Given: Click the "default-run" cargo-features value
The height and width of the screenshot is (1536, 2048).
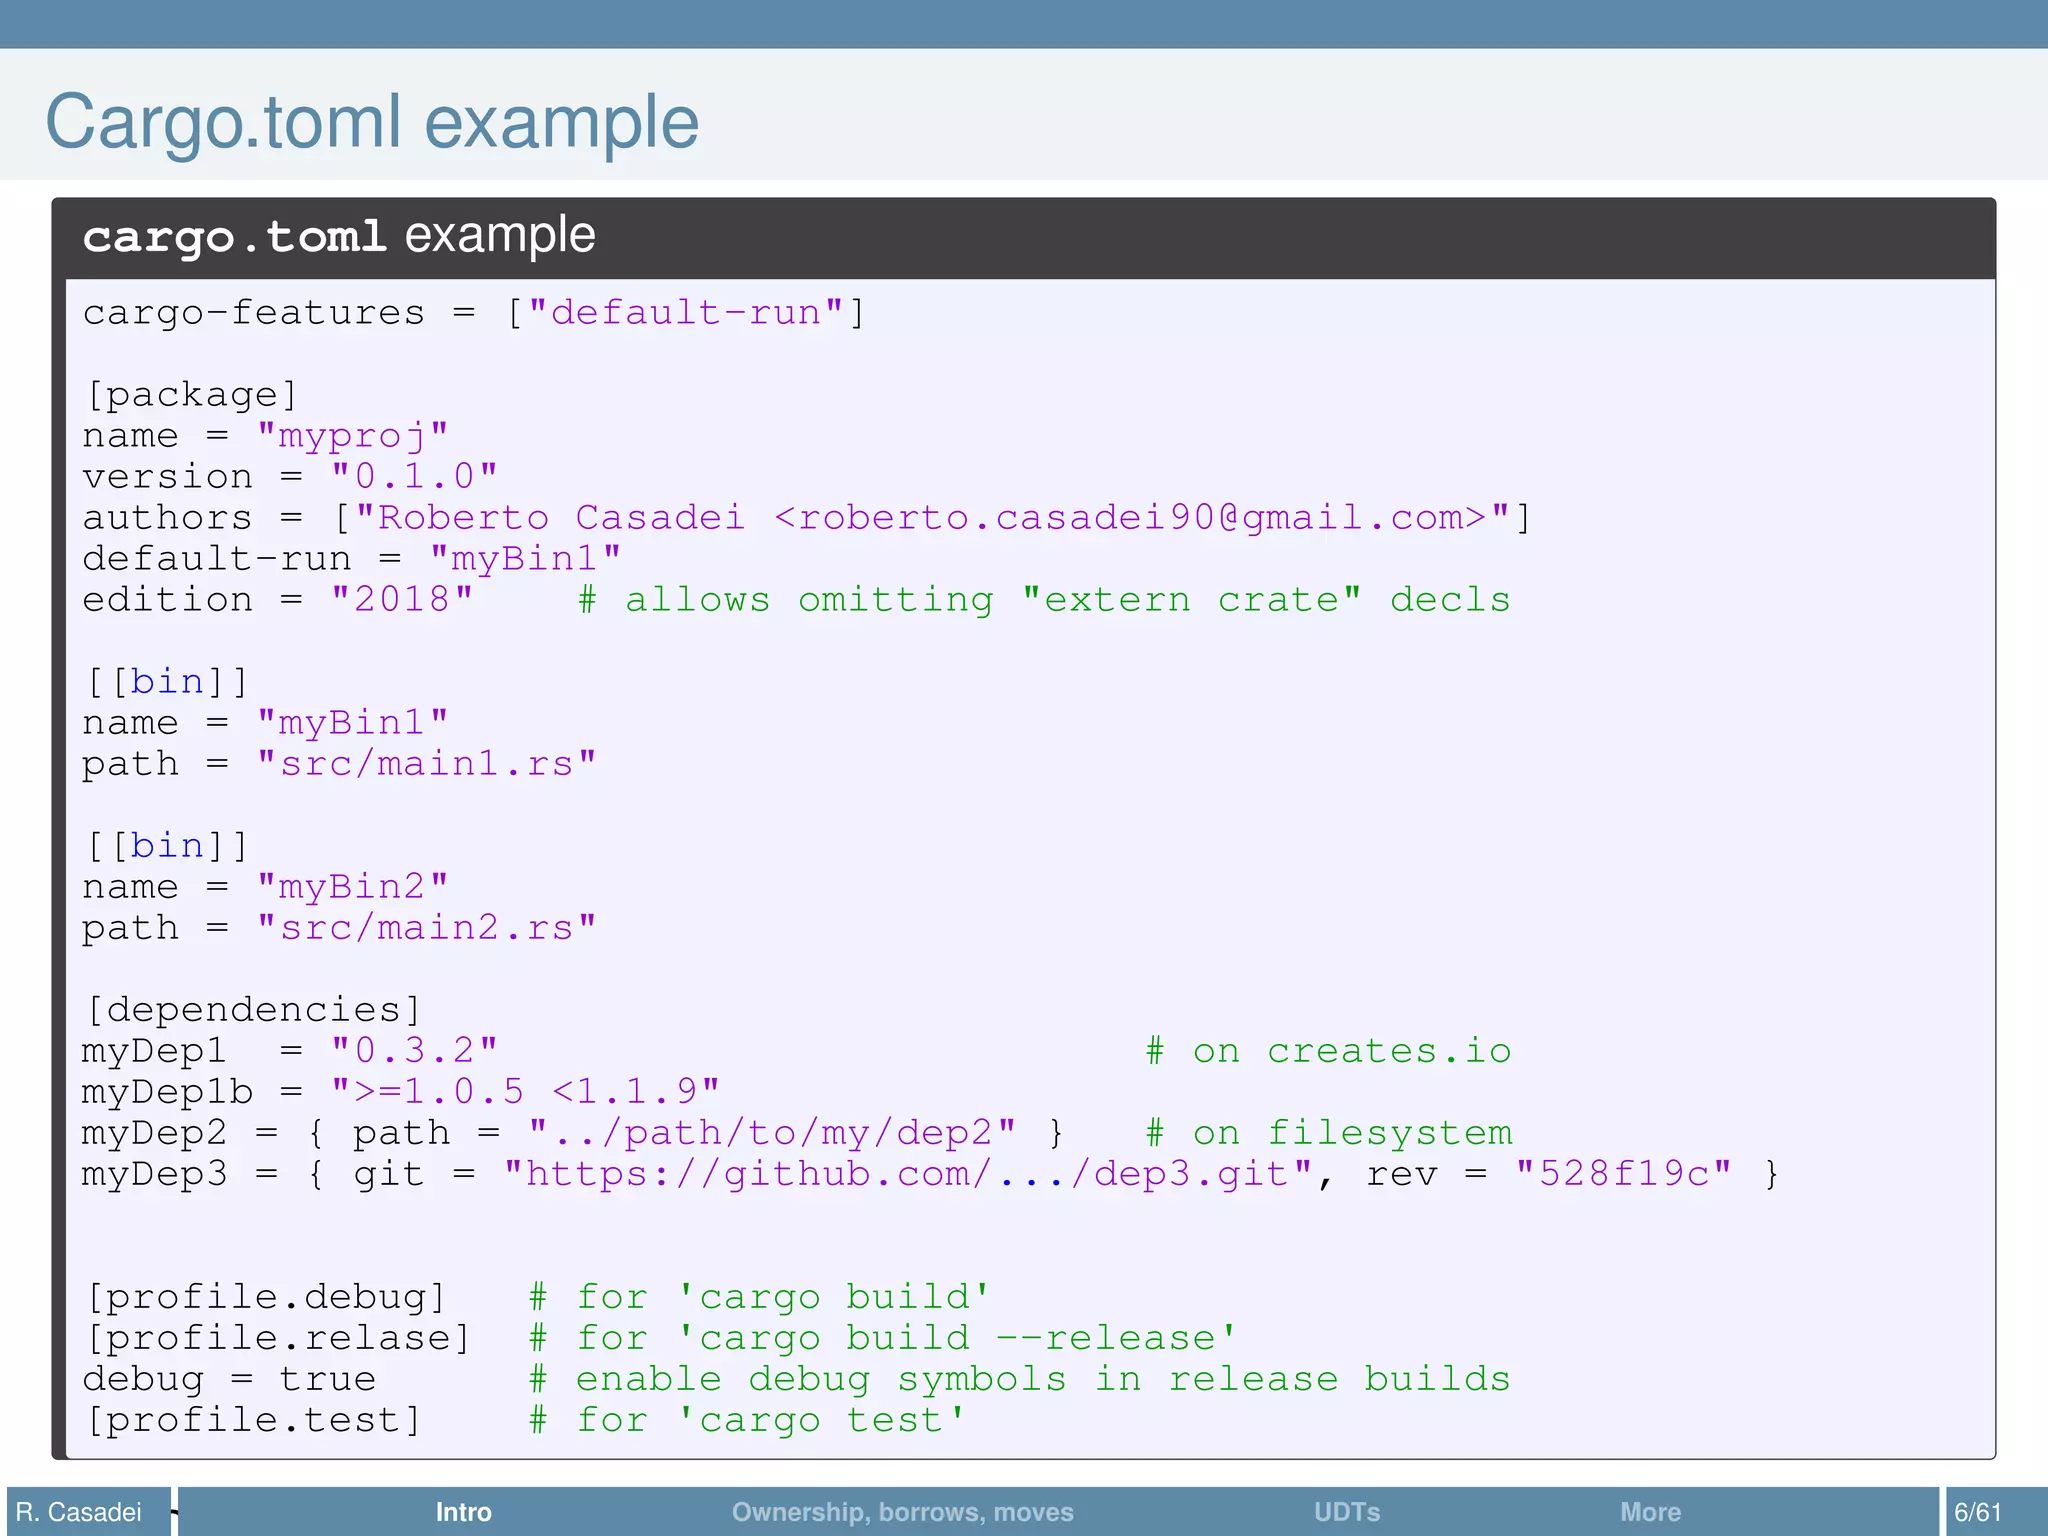Looking at the screenshot, I should tap(685, 313).
